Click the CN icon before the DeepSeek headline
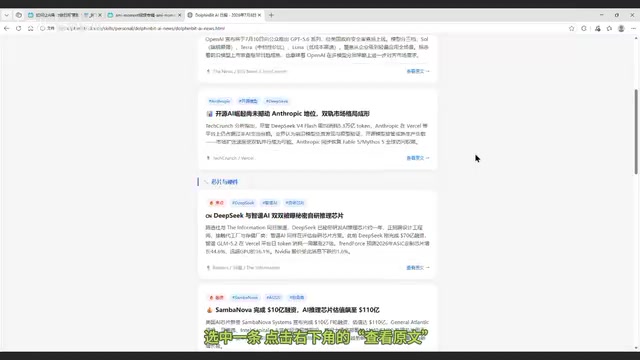 pyautogui.click(x=209, y=216)
